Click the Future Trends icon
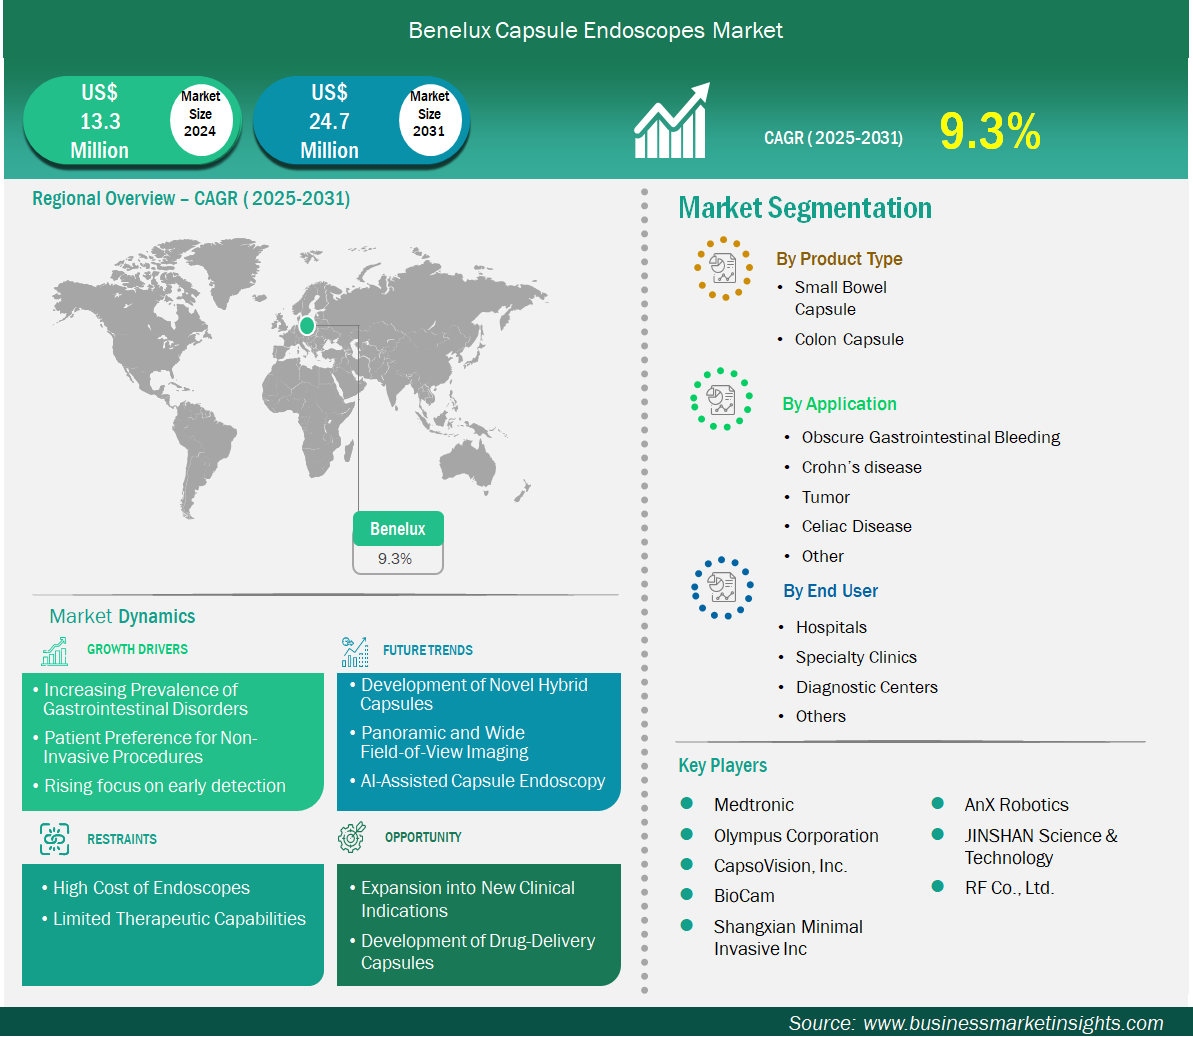The height and width of the screenshot is (1037, 1193). tap(354, 652)
